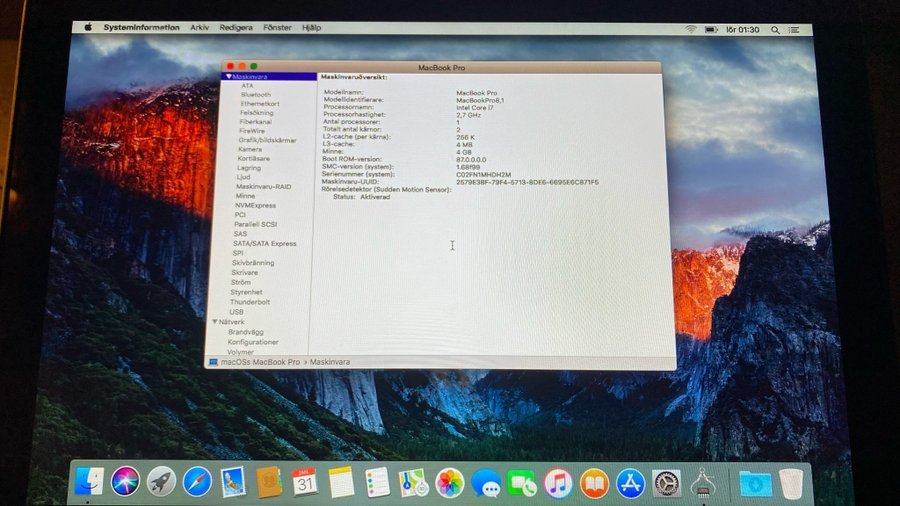Open the Arkiv menu
The height and width of the screenshot is (506, 900).
click(x=200, y=28)
